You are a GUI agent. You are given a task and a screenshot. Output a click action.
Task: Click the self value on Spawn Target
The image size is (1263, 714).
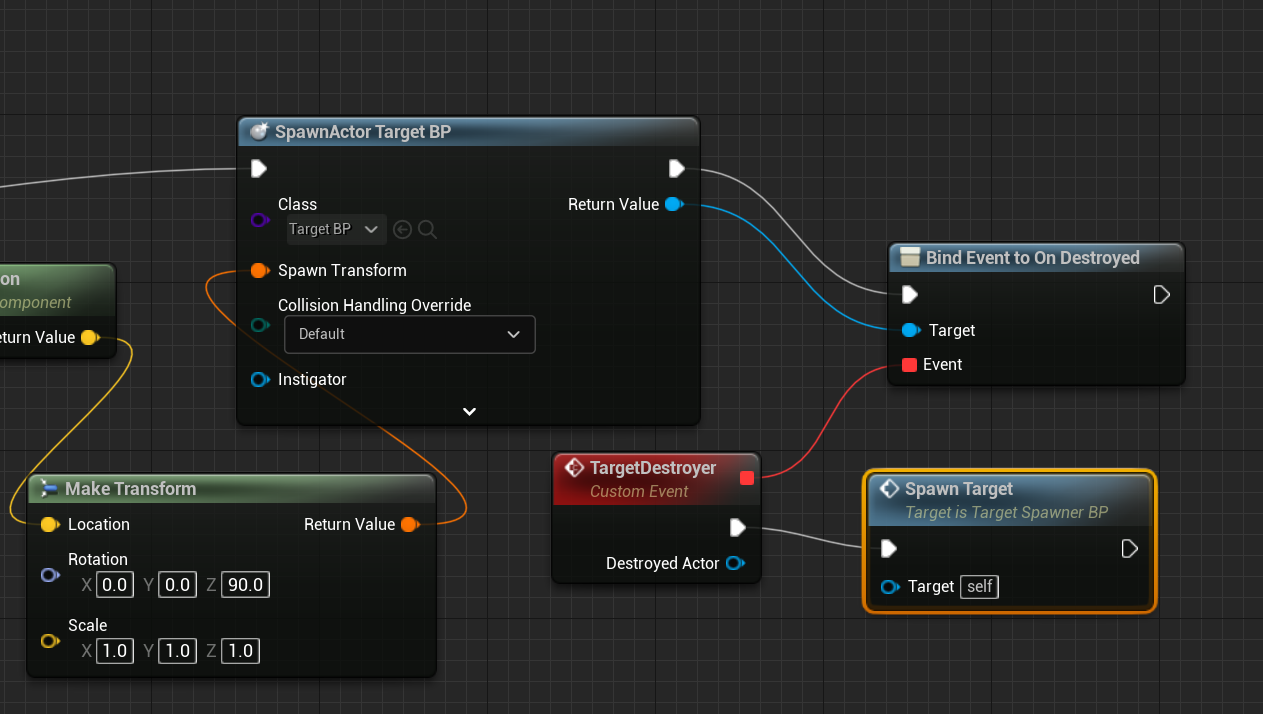(x=980, y=587)
